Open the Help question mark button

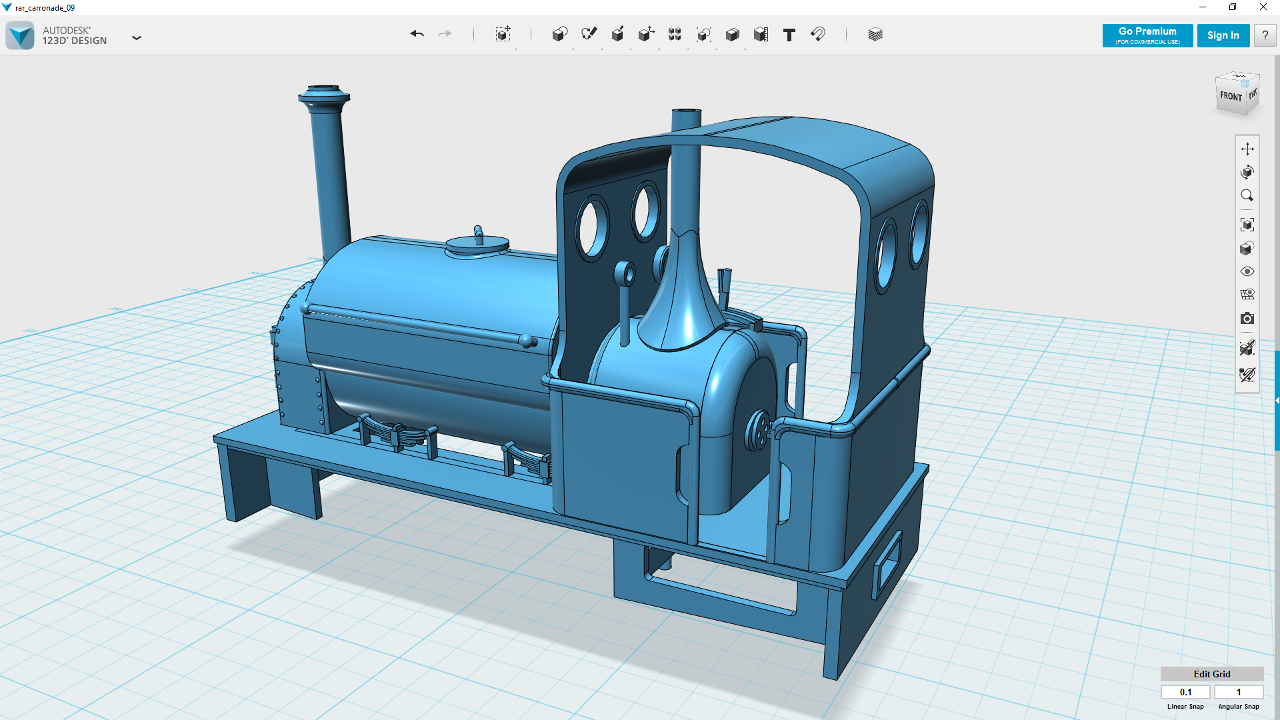(1265, 35)
